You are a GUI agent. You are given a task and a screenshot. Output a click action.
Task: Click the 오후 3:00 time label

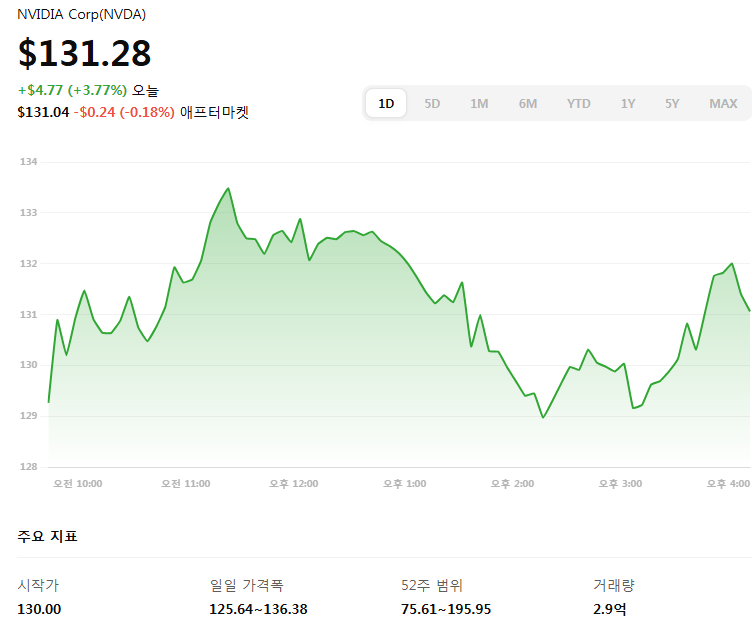coord(620,484)
